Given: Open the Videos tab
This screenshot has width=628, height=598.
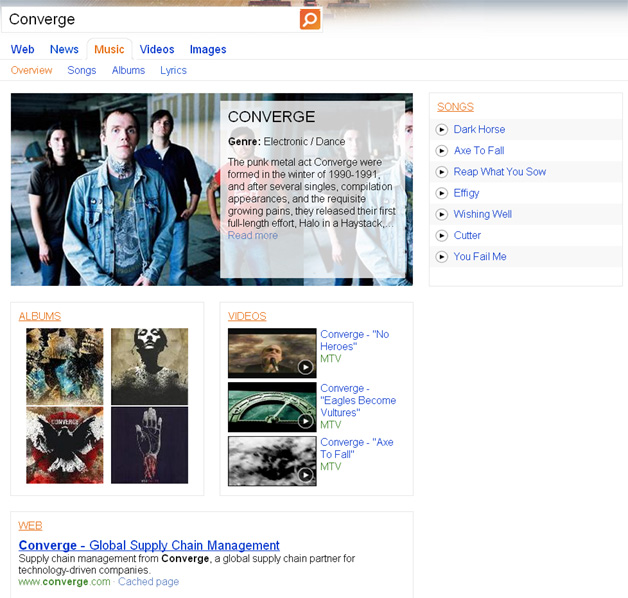Looking at the screenshot, I should 157,49.
